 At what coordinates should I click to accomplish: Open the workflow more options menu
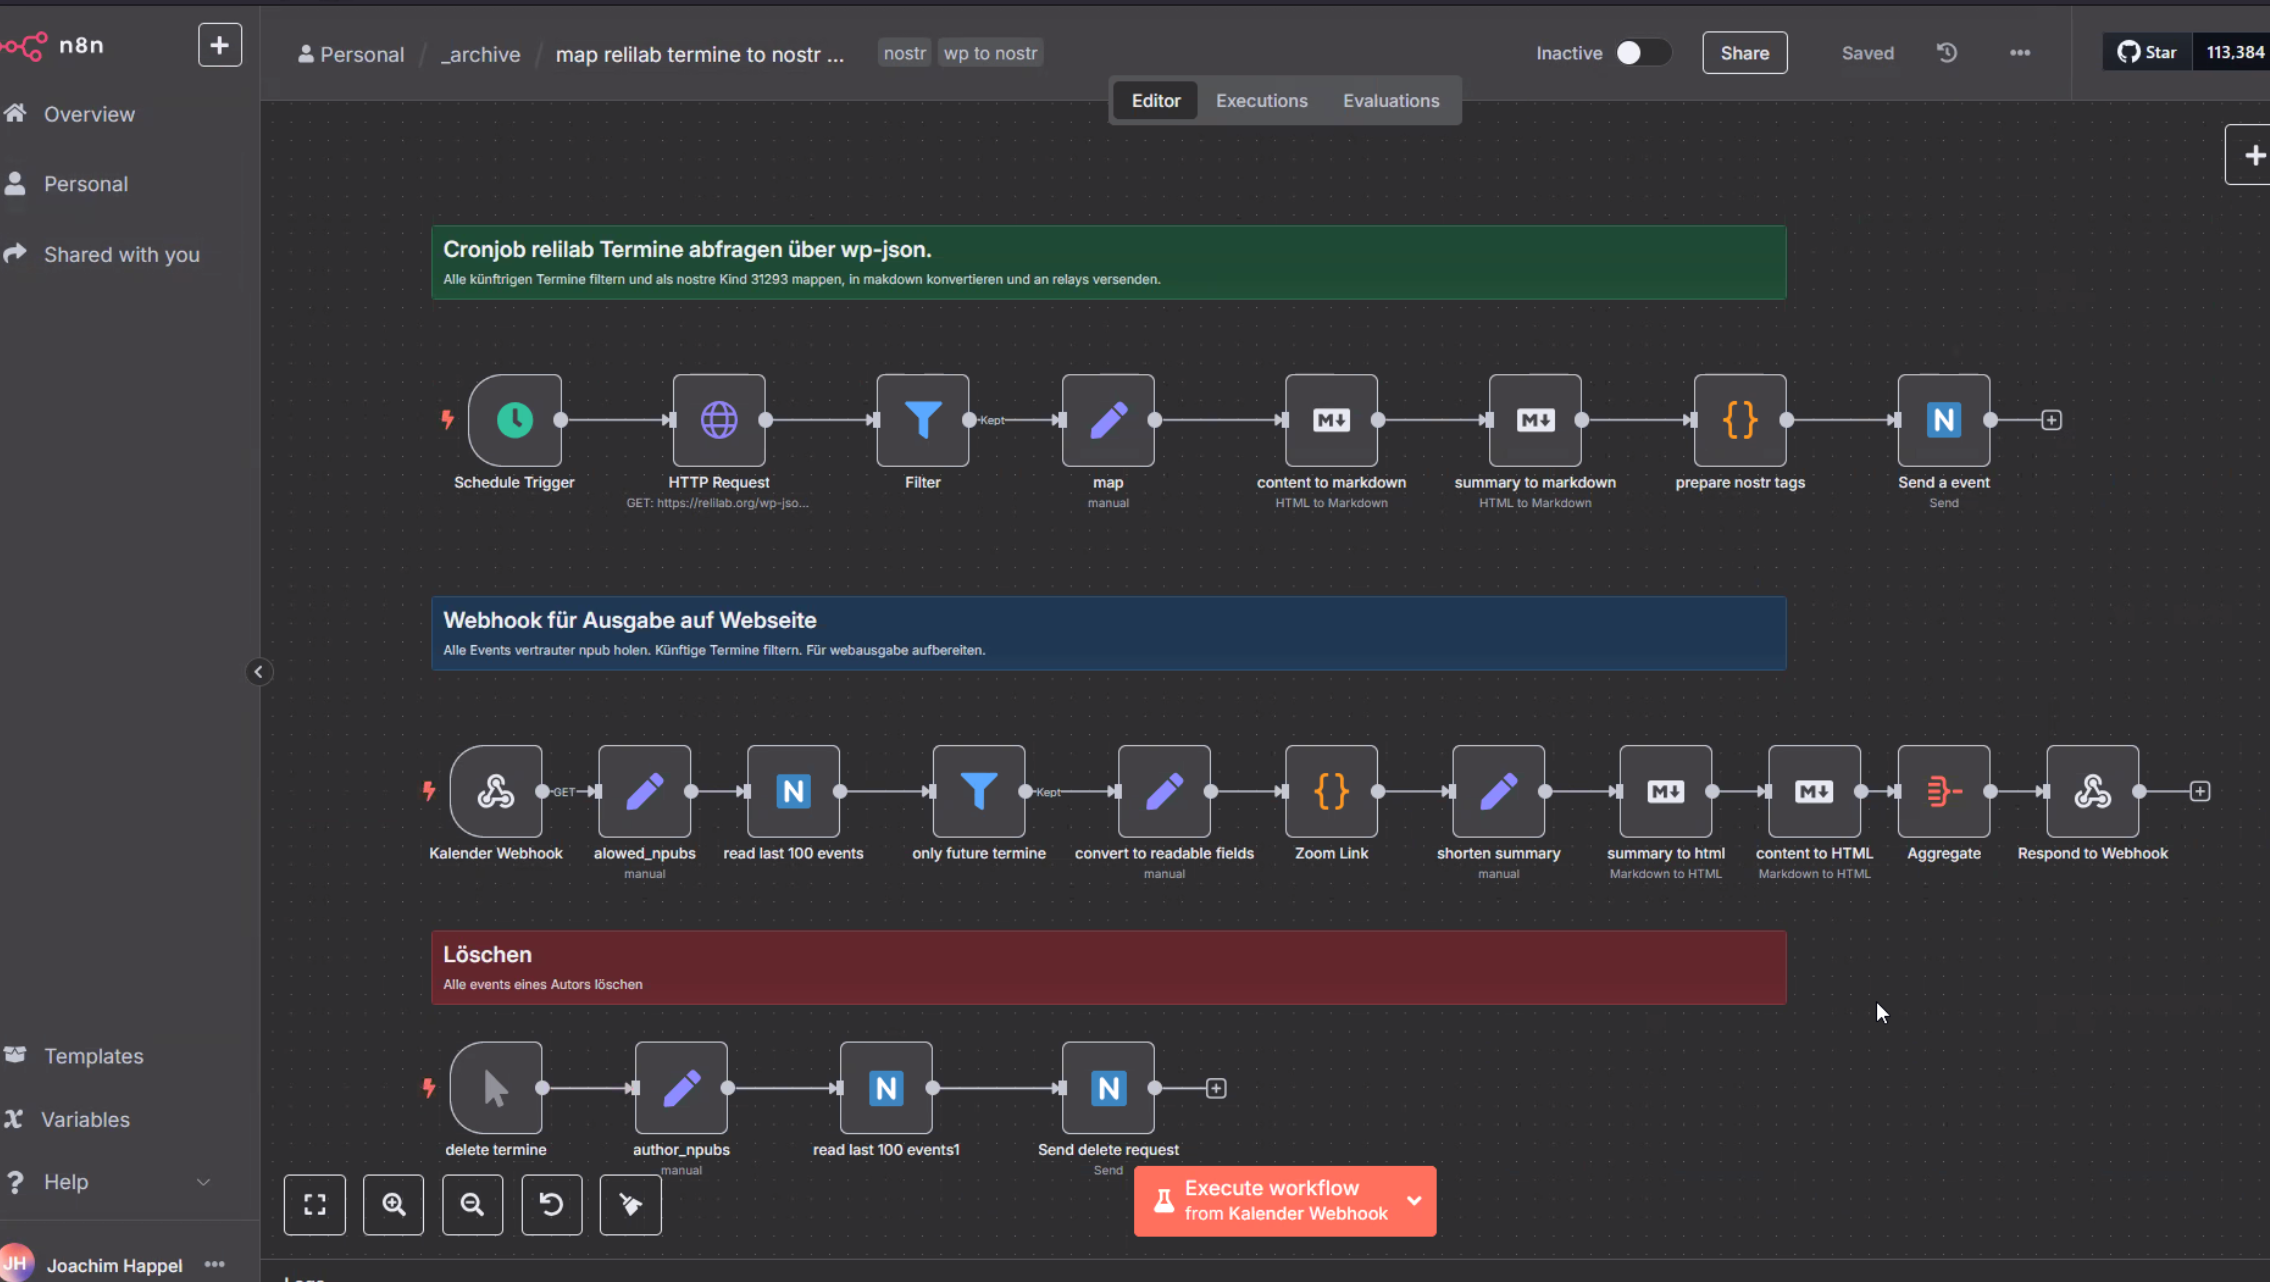click(x=2019, y=53)
